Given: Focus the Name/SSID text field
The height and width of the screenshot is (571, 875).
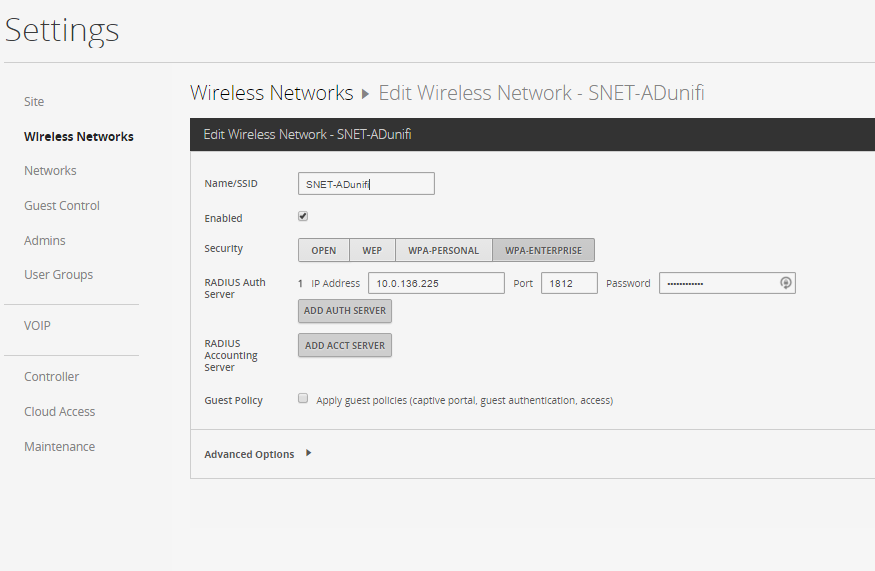Looking at the screenshot, I should [x=366, y=184].
